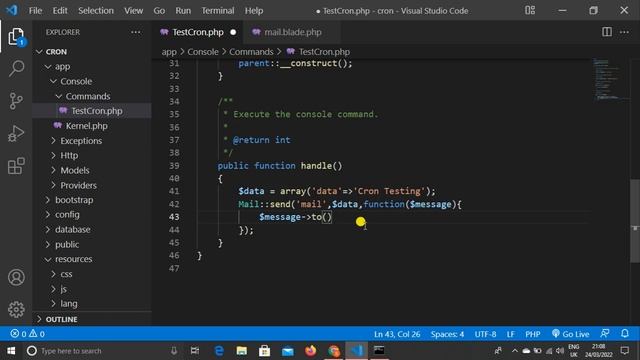Change line ending via LF indicator
The height and width of the screenshot is (360, 640).
[x=510, y=334]
